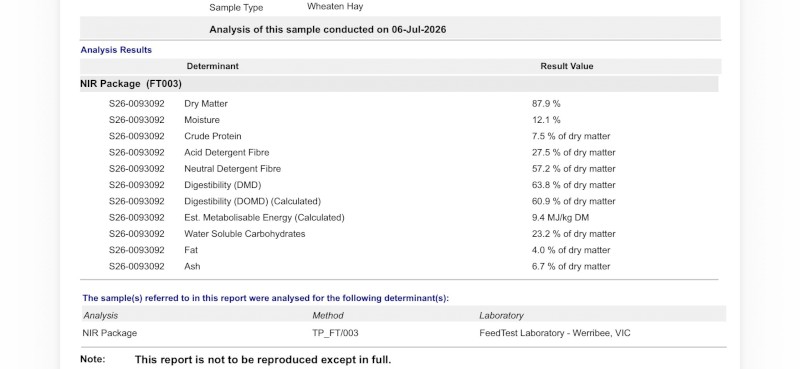Select the 'Neutral Detergent Fibre' determinant
The width and height of the screenshot is (800, 369).
[233, 169]
